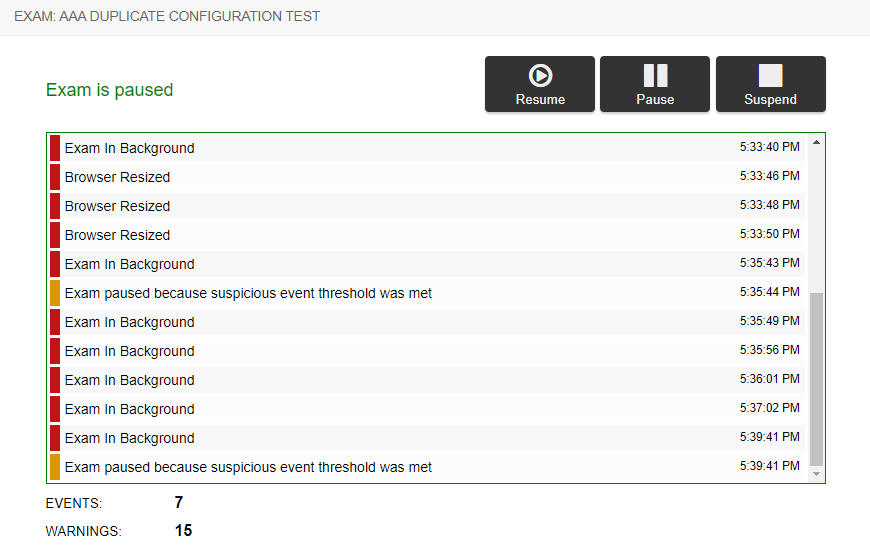The image size is (870, 552).
Task: Click the Resume exam button
Action: click(539, 84)
